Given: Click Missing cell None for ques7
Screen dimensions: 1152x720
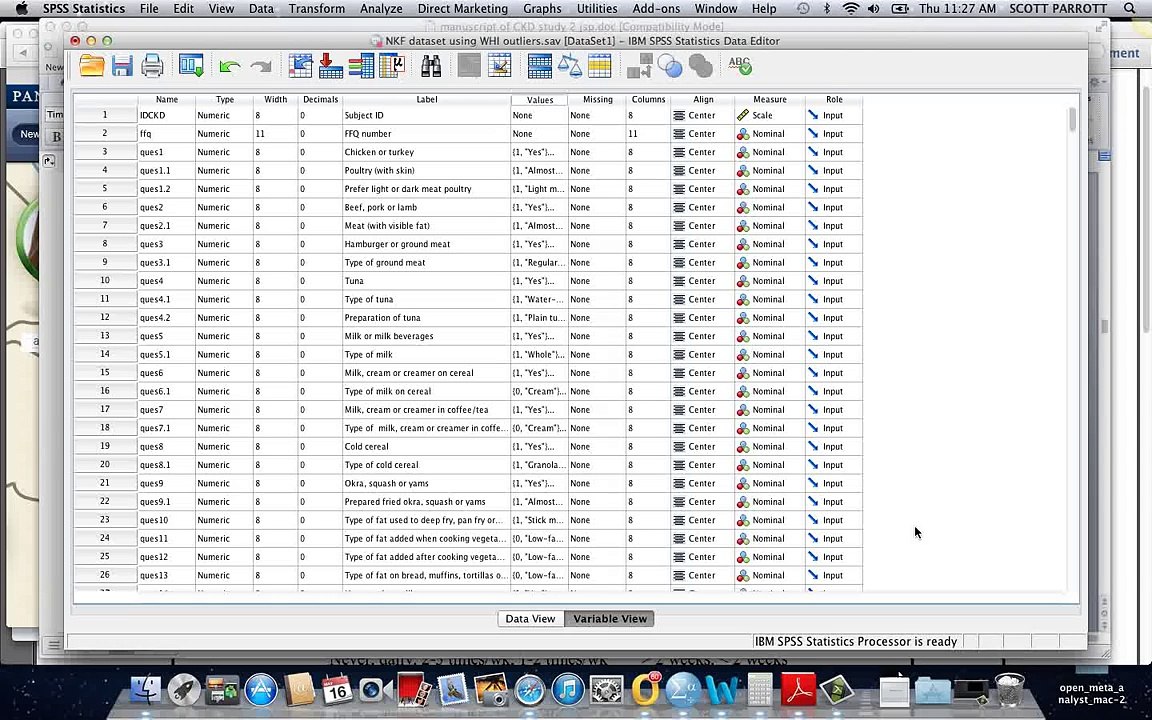Looking at the screenshot, I should (x=597, y=409).
